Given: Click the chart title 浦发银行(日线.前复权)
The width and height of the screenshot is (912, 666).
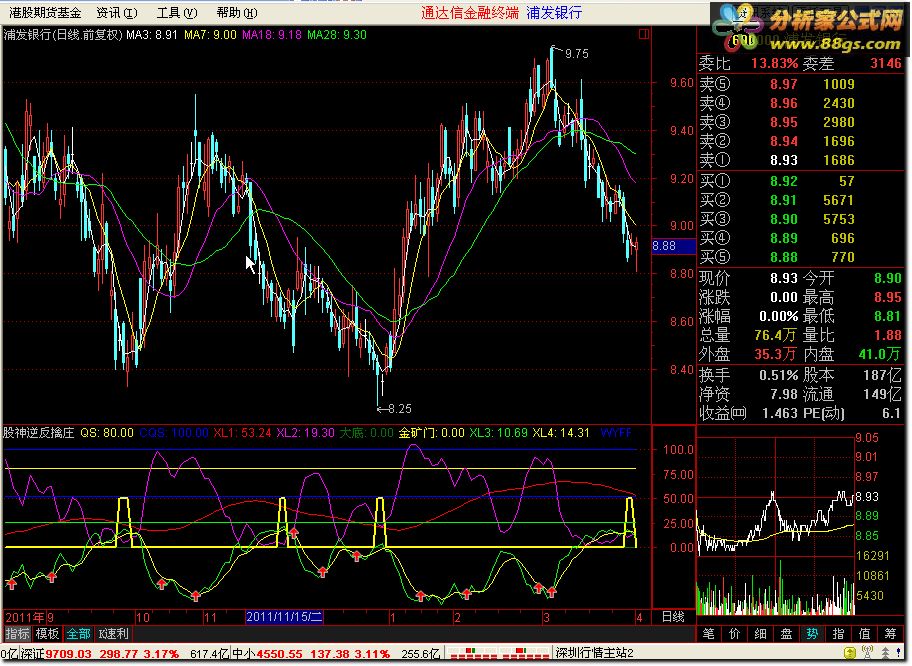Looking at the screenshot, I should click(63, 34).
